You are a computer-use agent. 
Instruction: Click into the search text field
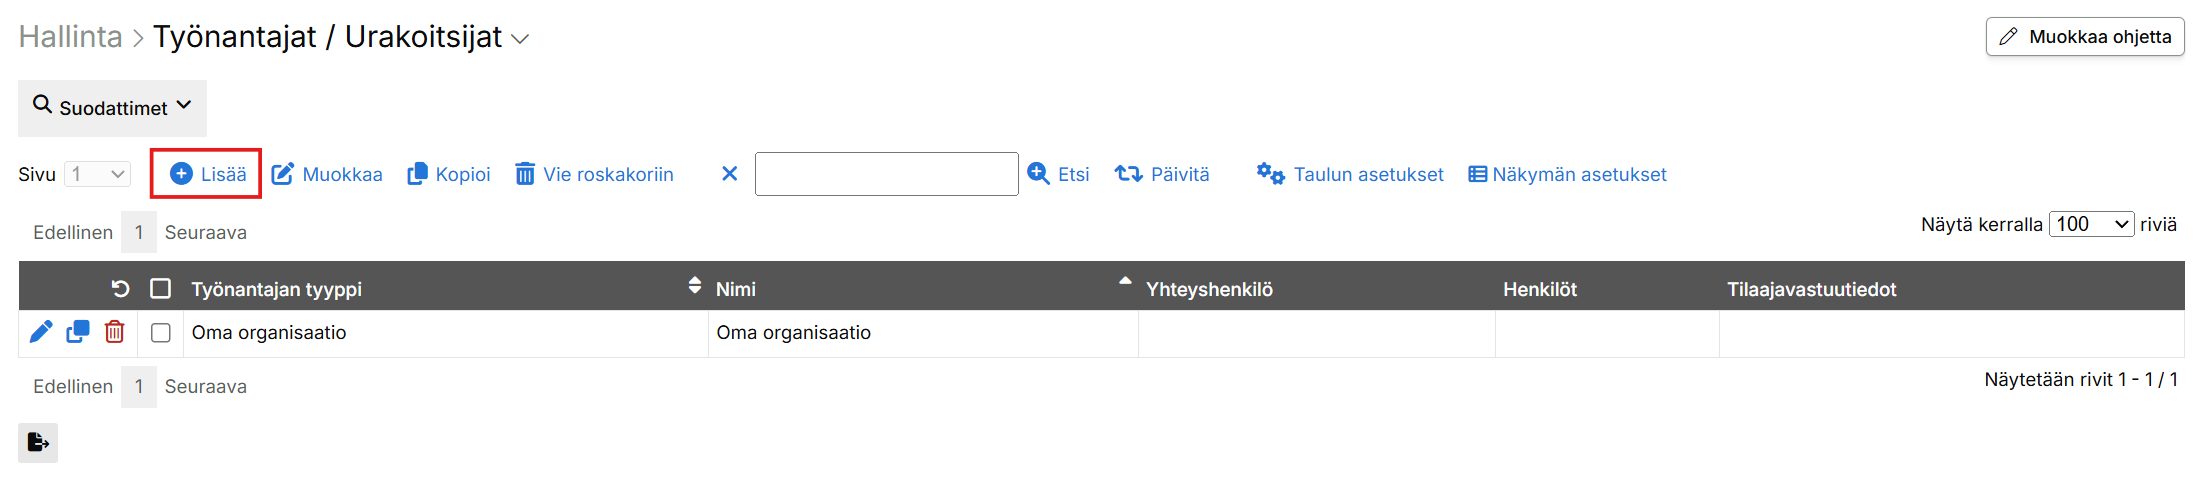point(886,174)
